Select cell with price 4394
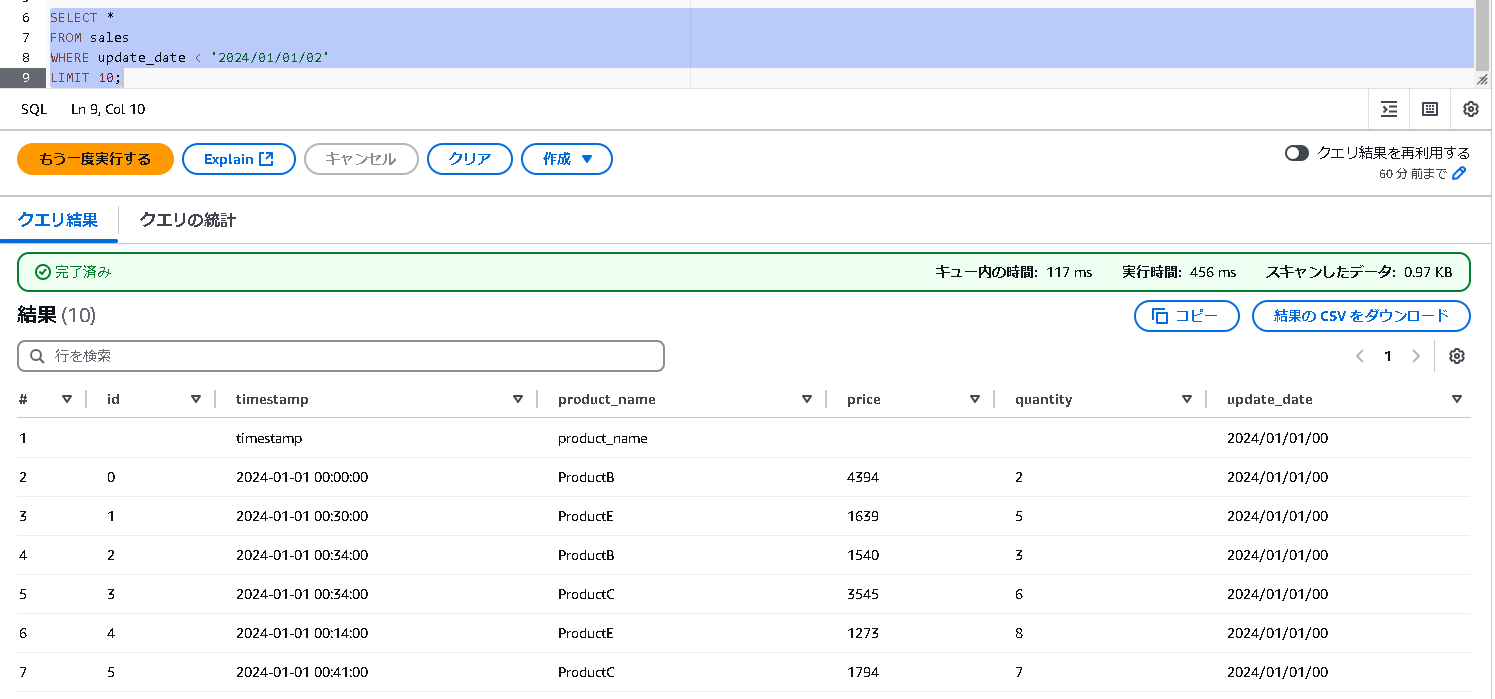 (x=863, y=477)
